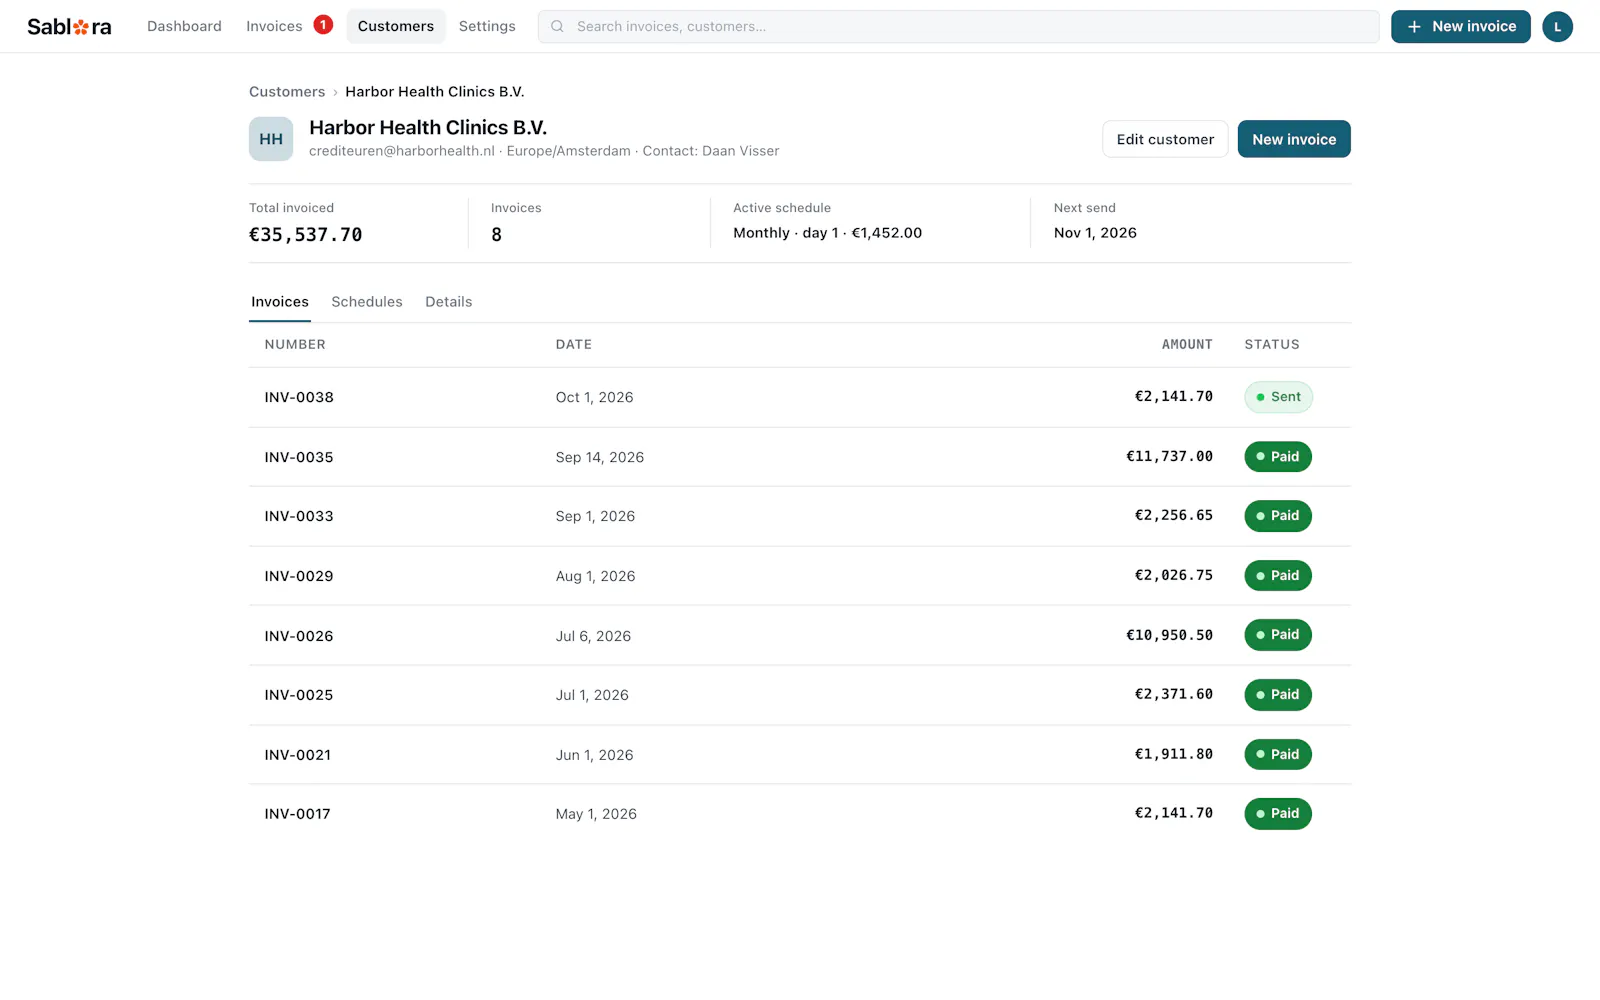Click the email crediteuren@harborhealth.nl
The width and height of the screenshot is (1600, 1000).
click(402, 151)
